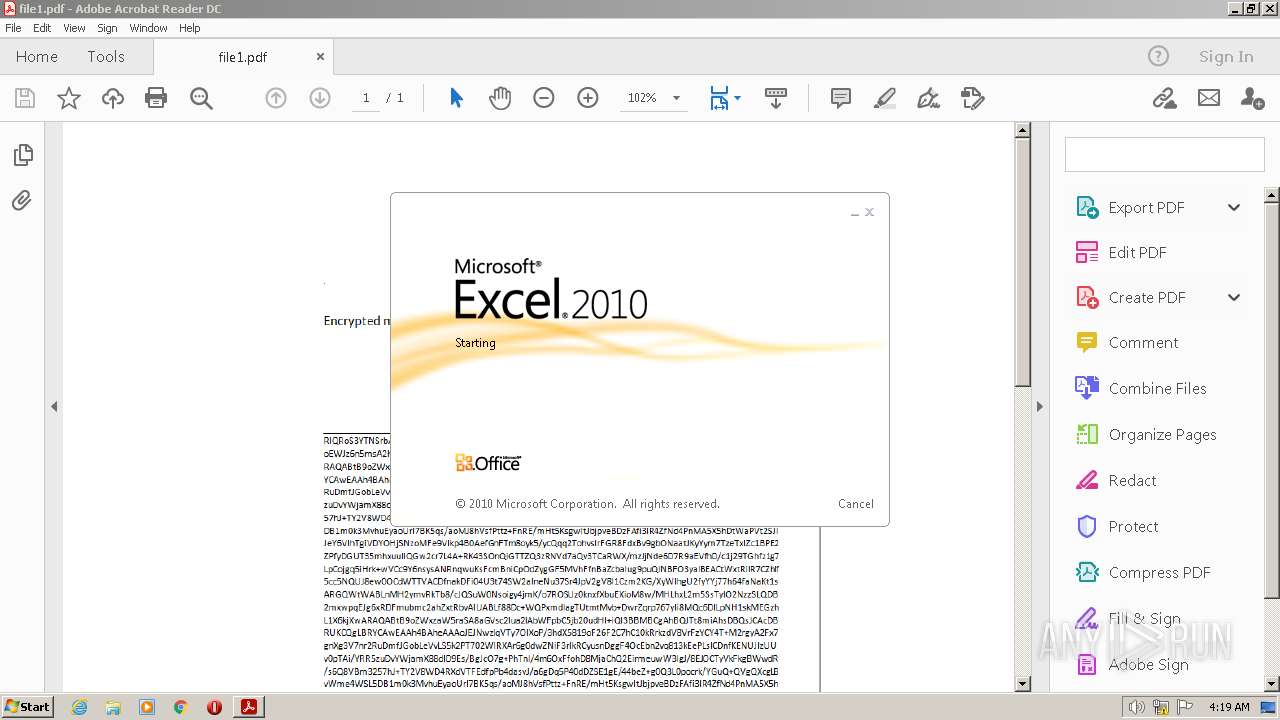The image size is (1280, 720).
Task: Open the Edit menu
Action: 42,28
